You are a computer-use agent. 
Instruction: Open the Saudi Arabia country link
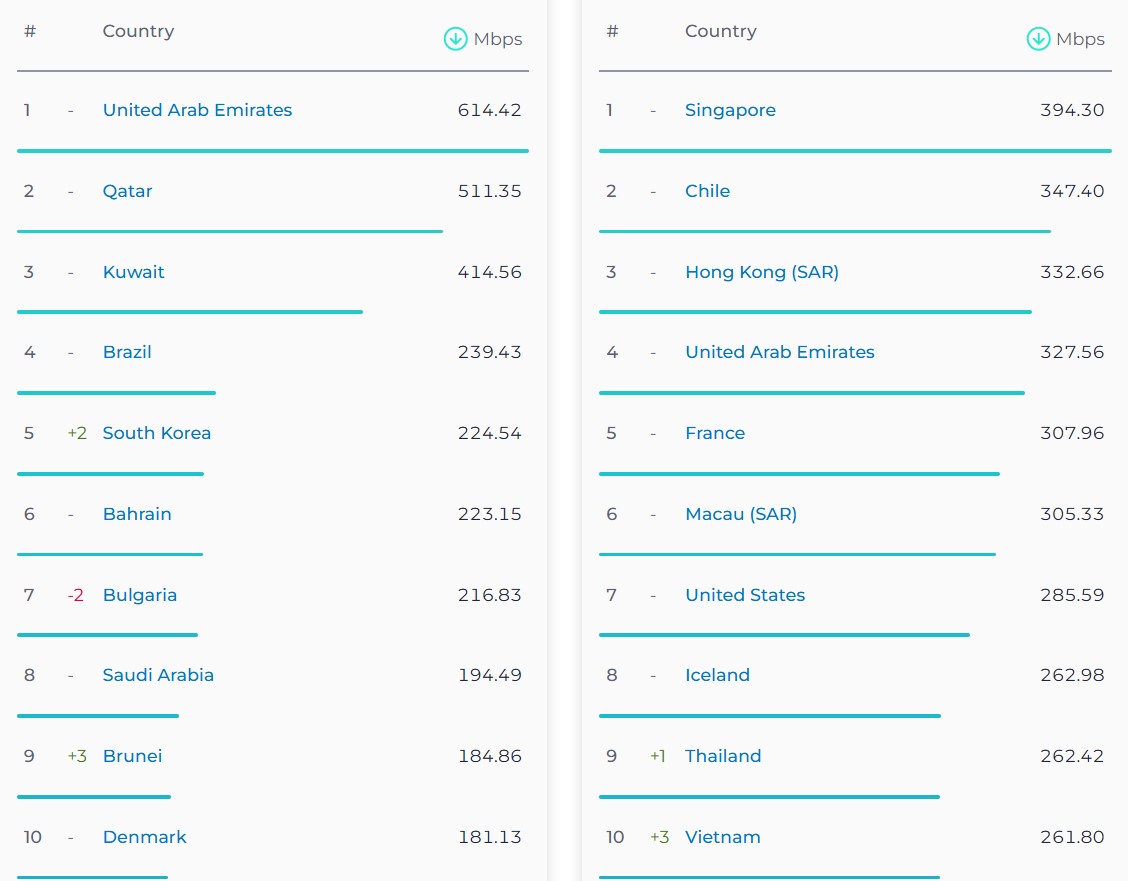click(158, 675)
